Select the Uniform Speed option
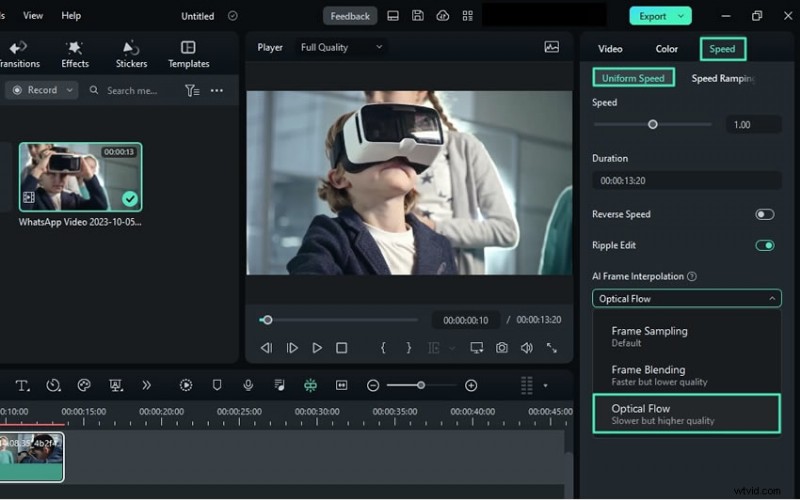The height and width of the screenshot is (500, 800). click(x=633, y=78)
